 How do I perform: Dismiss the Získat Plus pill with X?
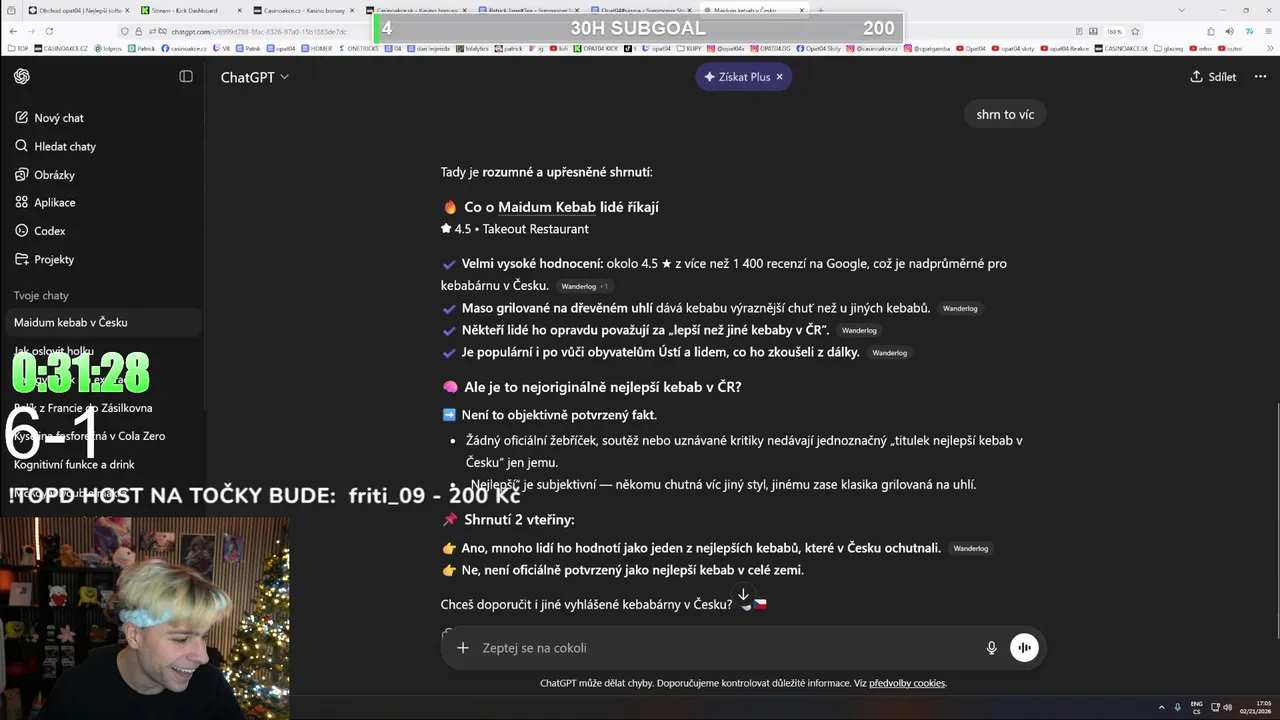tap(780, 77)
